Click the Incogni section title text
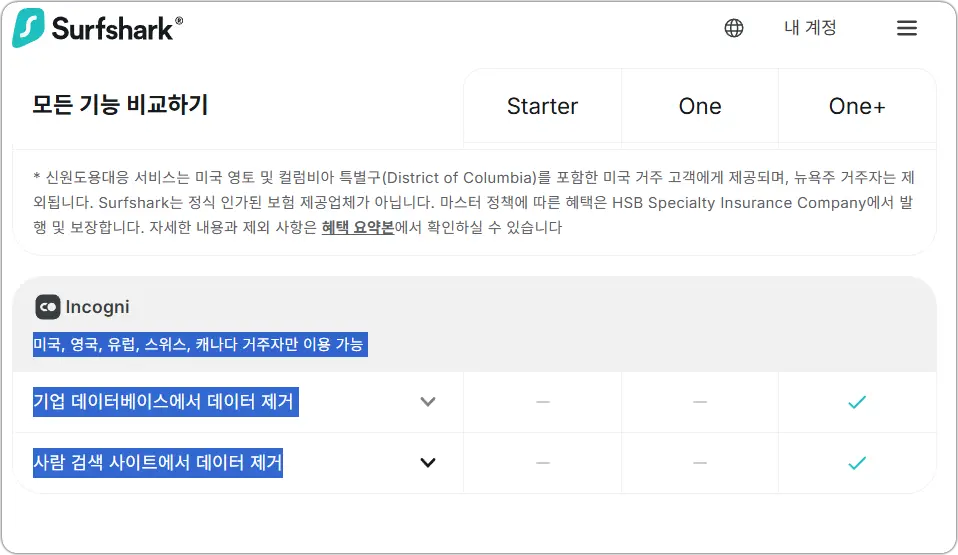This screenshot has width=958, height=555. point(97,307)
